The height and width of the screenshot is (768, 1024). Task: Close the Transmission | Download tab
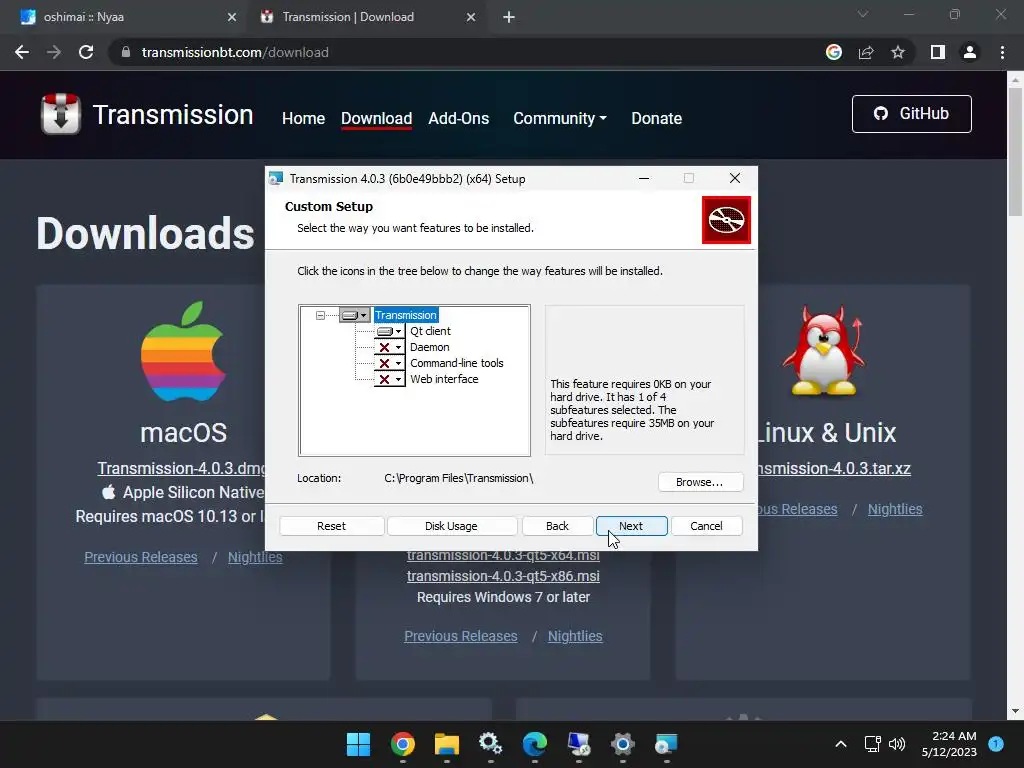[x=471, y=18]
